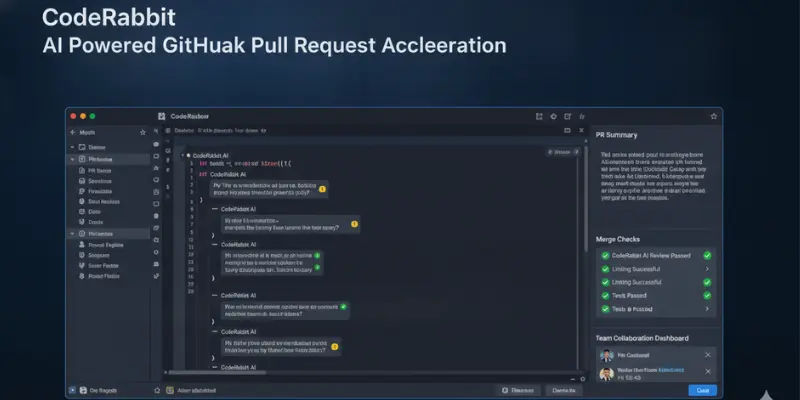Dismiss the second team member in Team Collaboration Dashboard
The width and height of the screenshot is (800, 400).
click(708, 372)
